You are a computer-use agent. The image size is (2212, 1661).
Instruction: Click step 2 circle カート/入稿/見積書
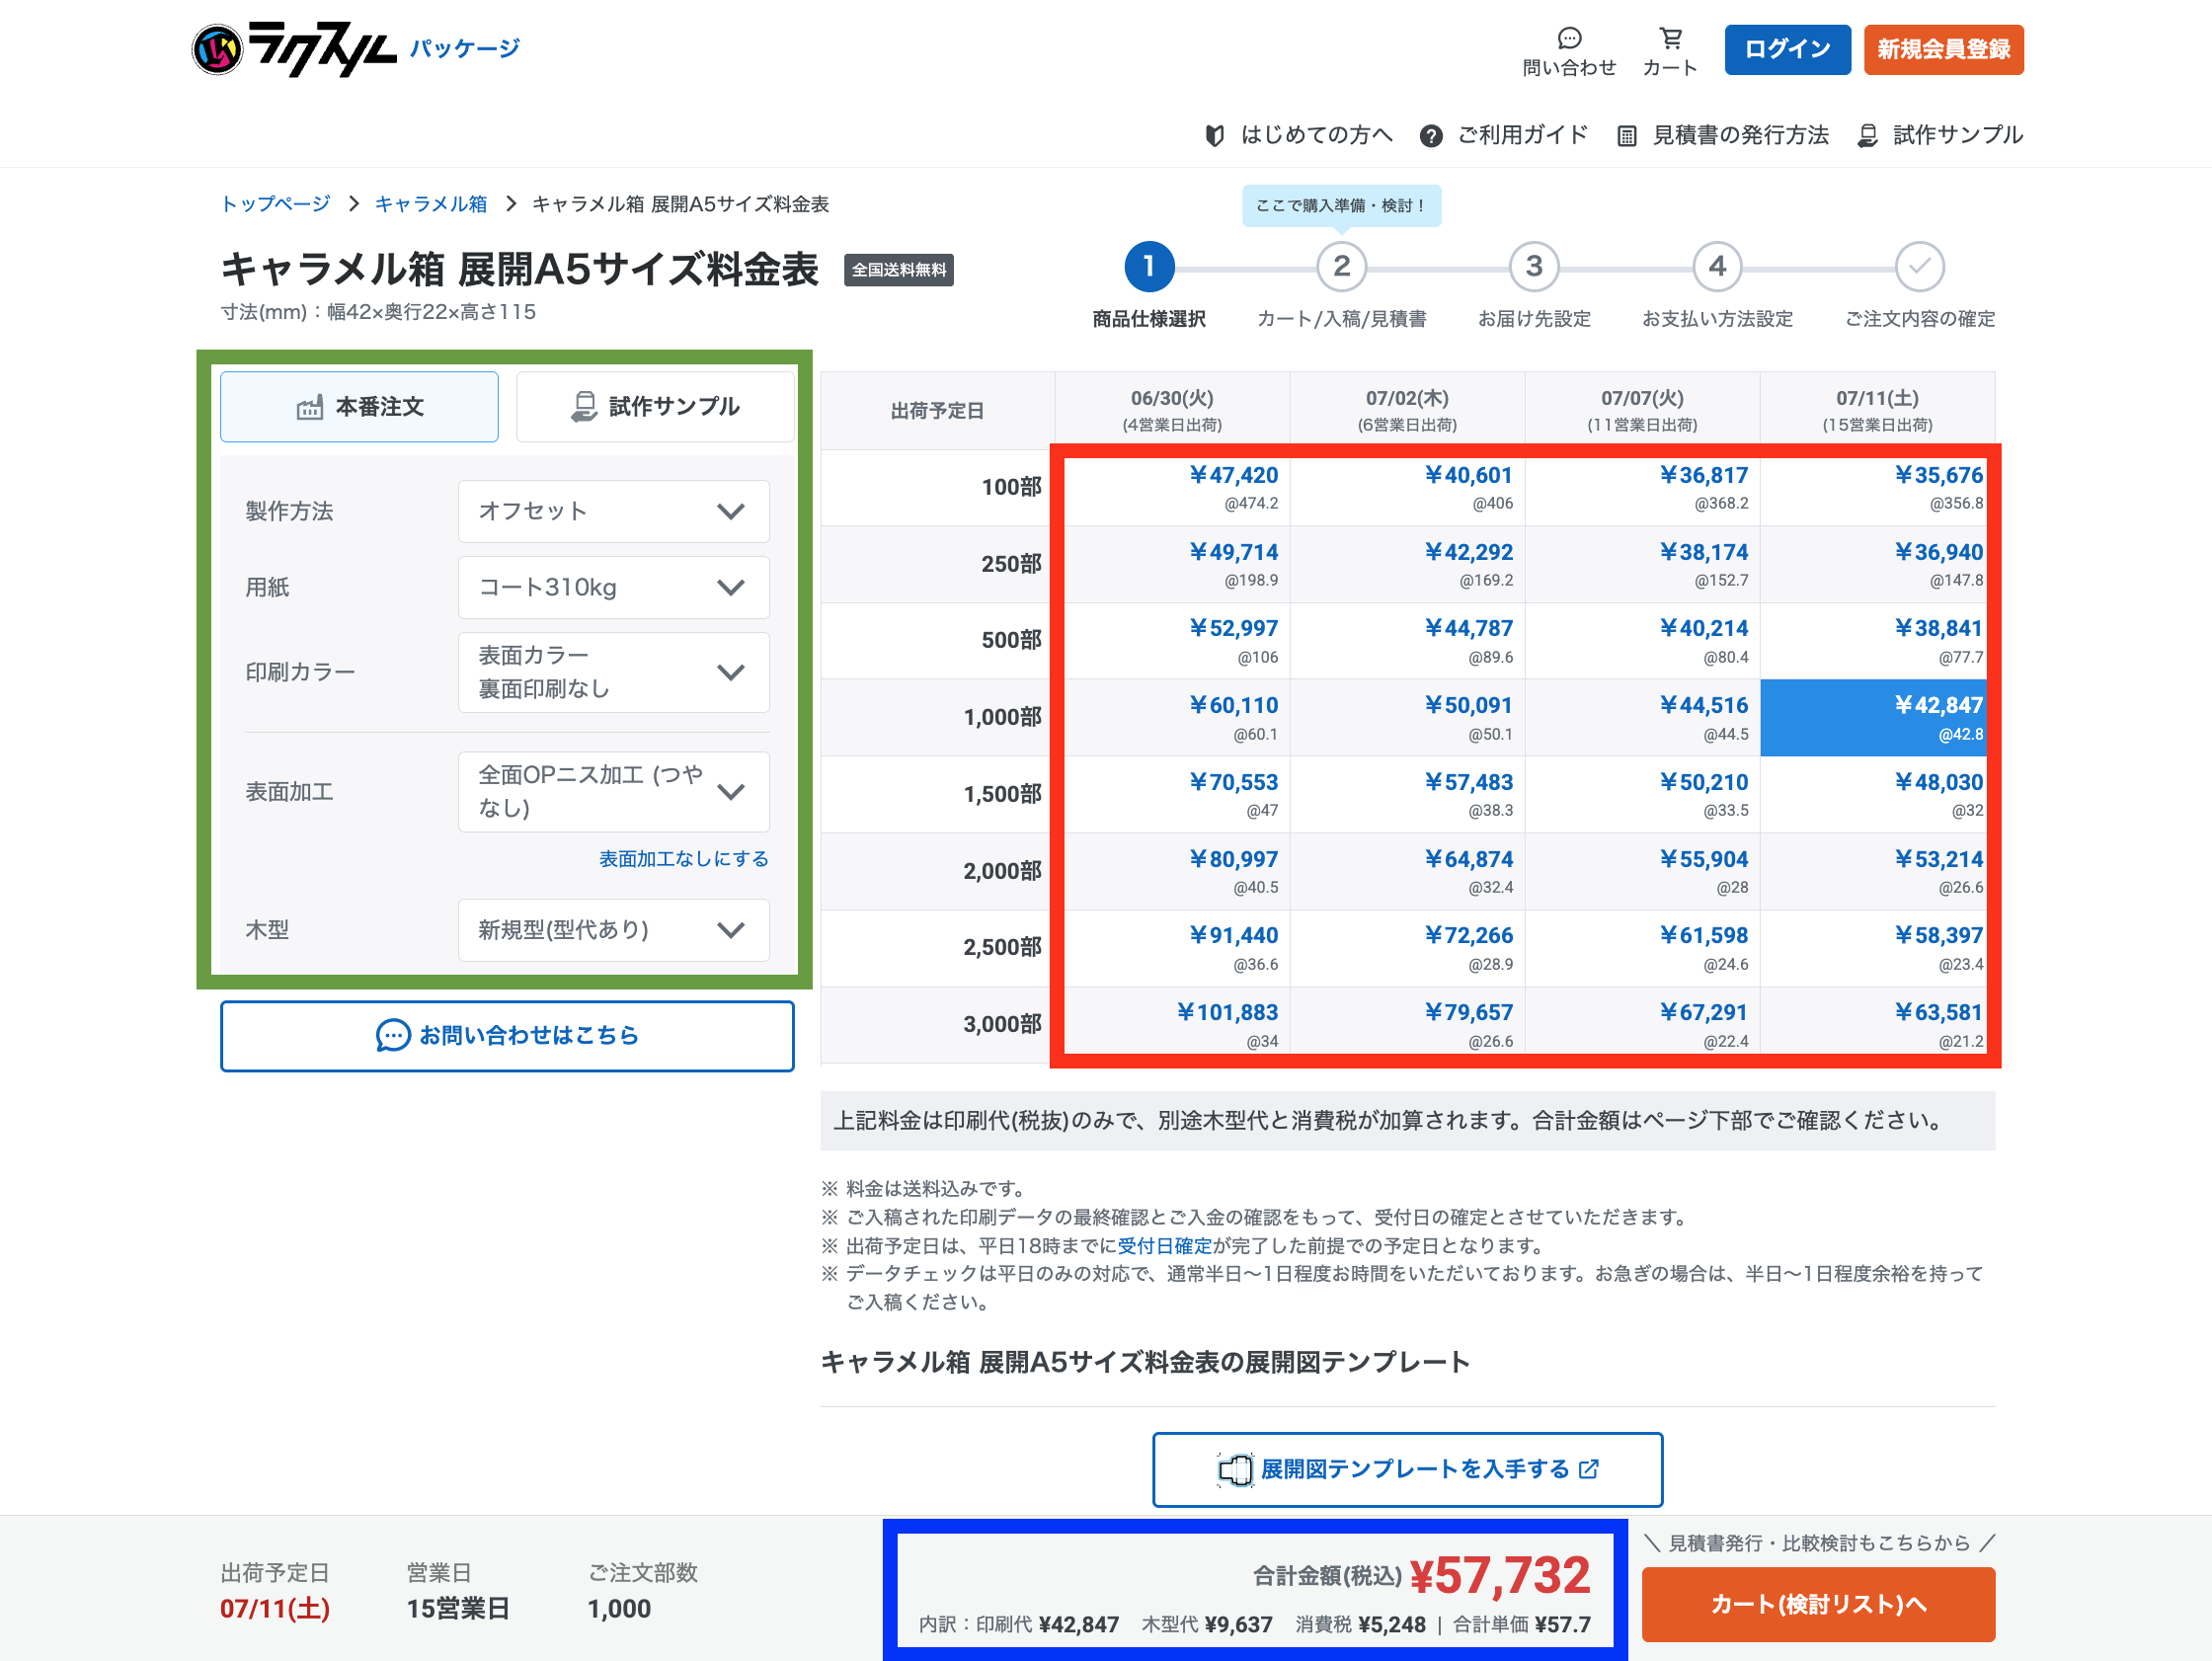pyautogui.click(x=1341, y=266)
